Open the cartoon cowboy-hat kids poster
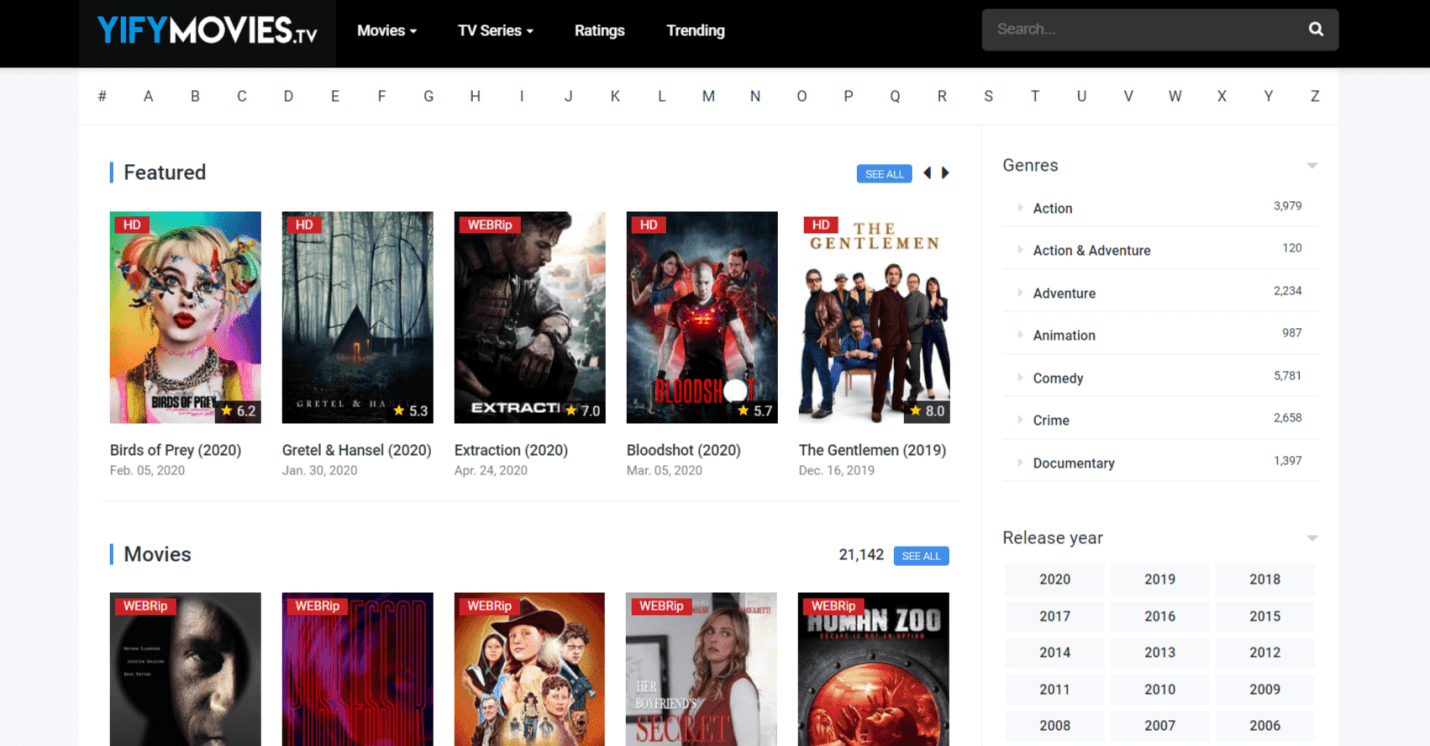This screenshot has width=1430, height=746. (530, 669)
